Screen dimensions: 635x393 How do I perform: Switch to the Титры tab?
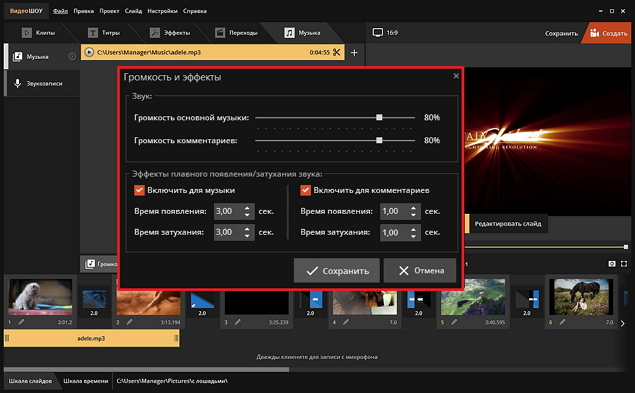(x=104, y=33)
